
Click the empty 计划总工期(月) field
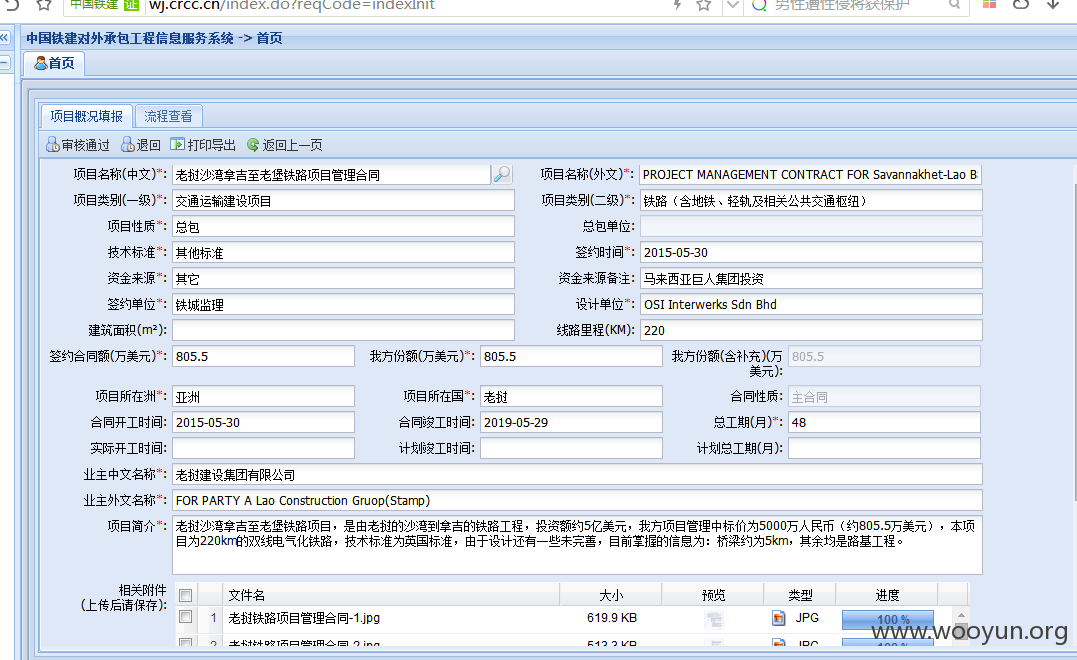[884, 448]
